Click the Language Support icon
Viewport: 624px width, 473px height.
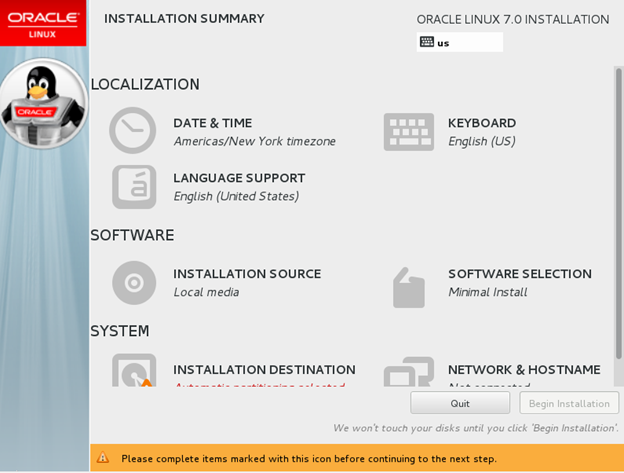tap(133, 187)
